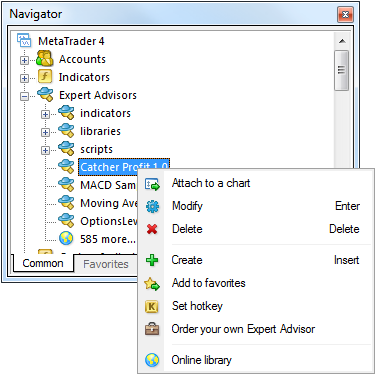Viewport: 377px width, 376px height.
Task: Click the blue gear Modify icon
Action: 152,206
